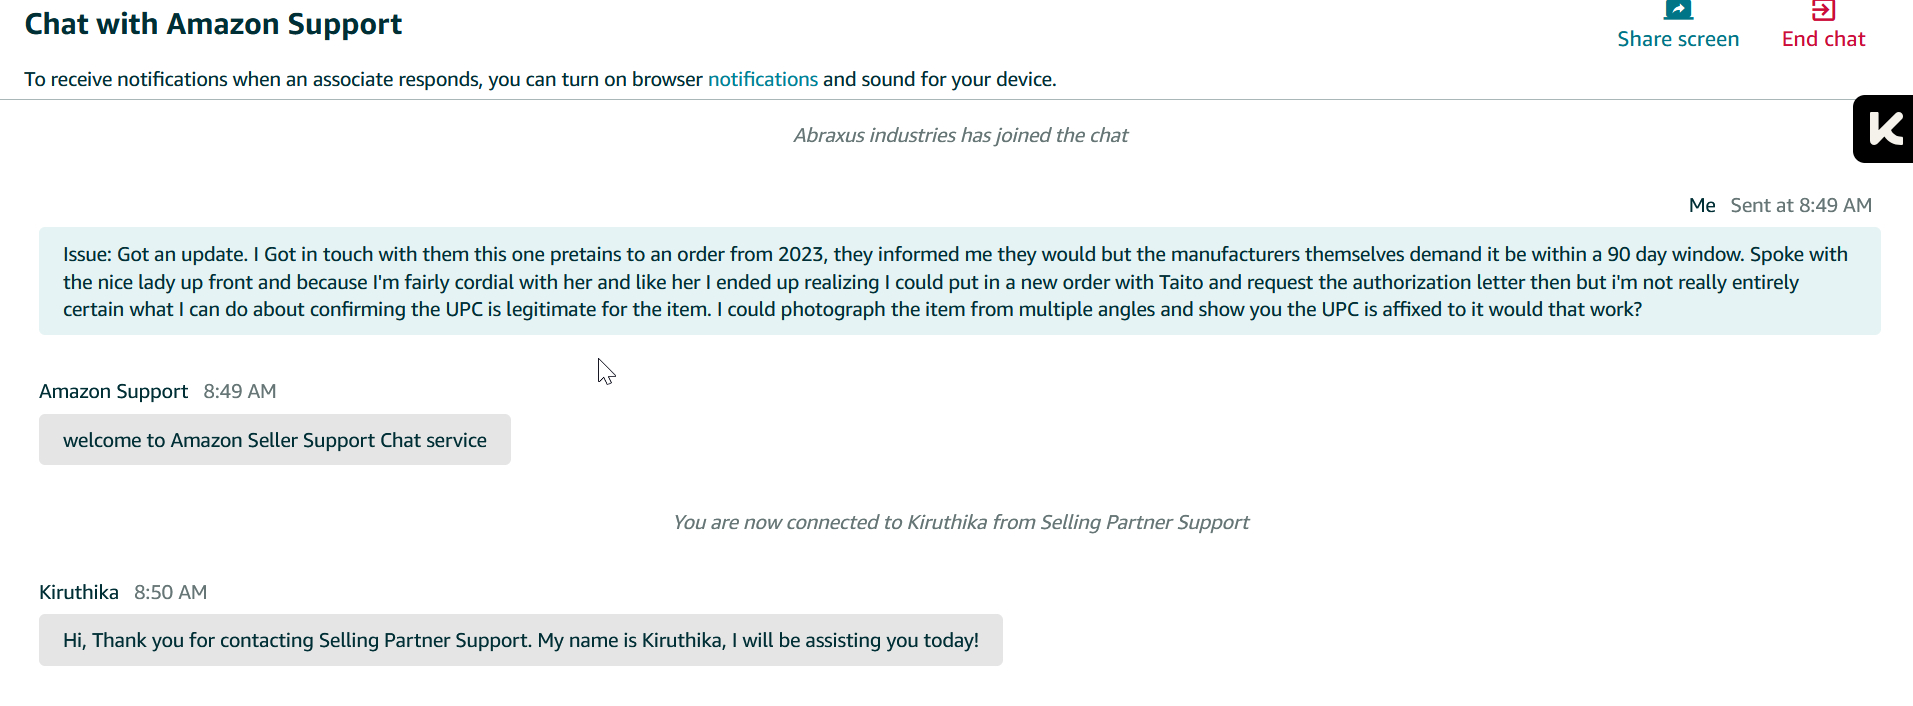Click the Share screen text label
Screen dimensions: 1913x706
pyautogui.click(x=1678, y=39)
